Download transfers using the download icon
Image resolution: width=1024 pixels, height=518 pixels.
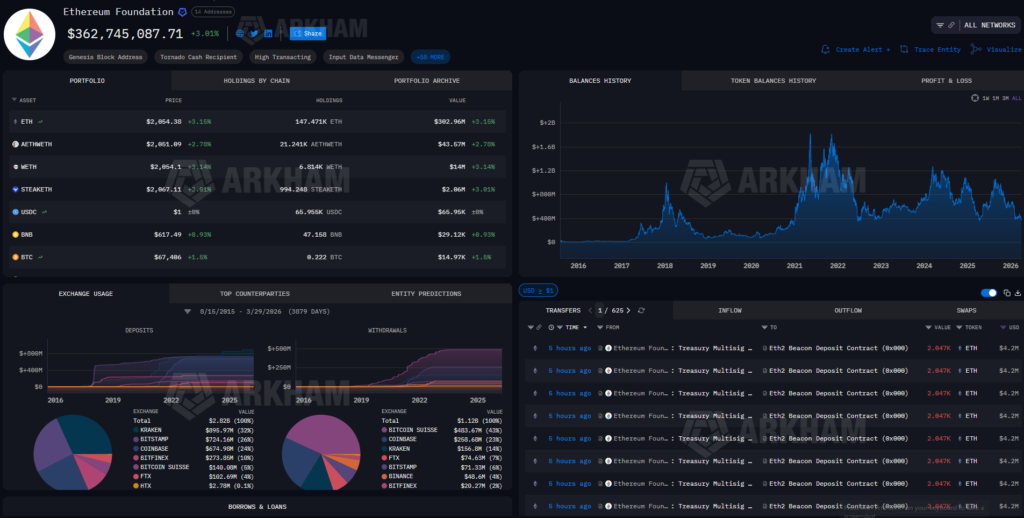[1017, 293]
